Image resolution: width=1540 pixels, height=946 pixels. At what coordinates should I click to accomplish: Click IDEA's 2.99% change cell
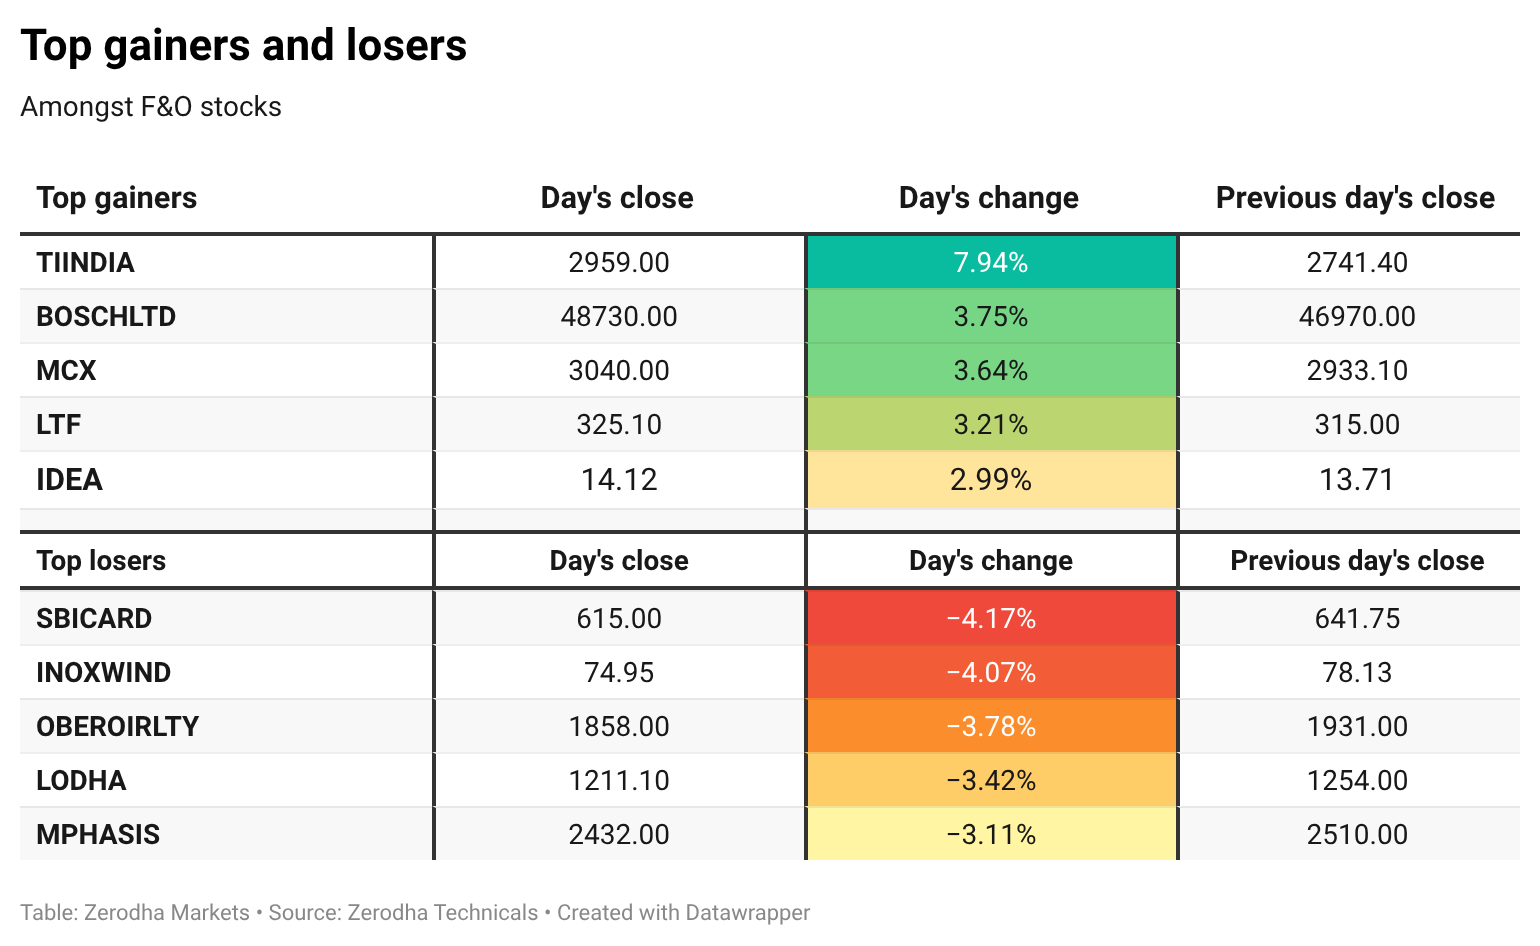(x=991, y=480)
